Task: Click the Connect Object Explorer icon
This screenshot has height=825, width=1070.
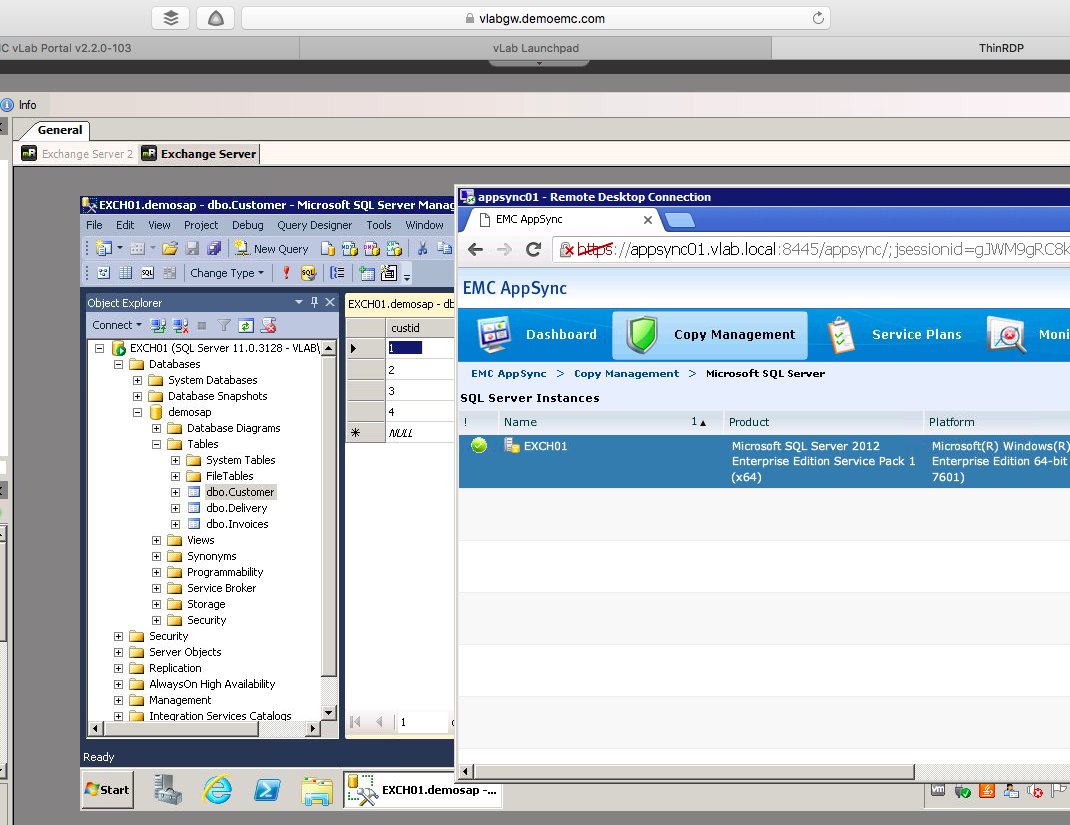Action: pyautogui.click(x=158, y=325)
